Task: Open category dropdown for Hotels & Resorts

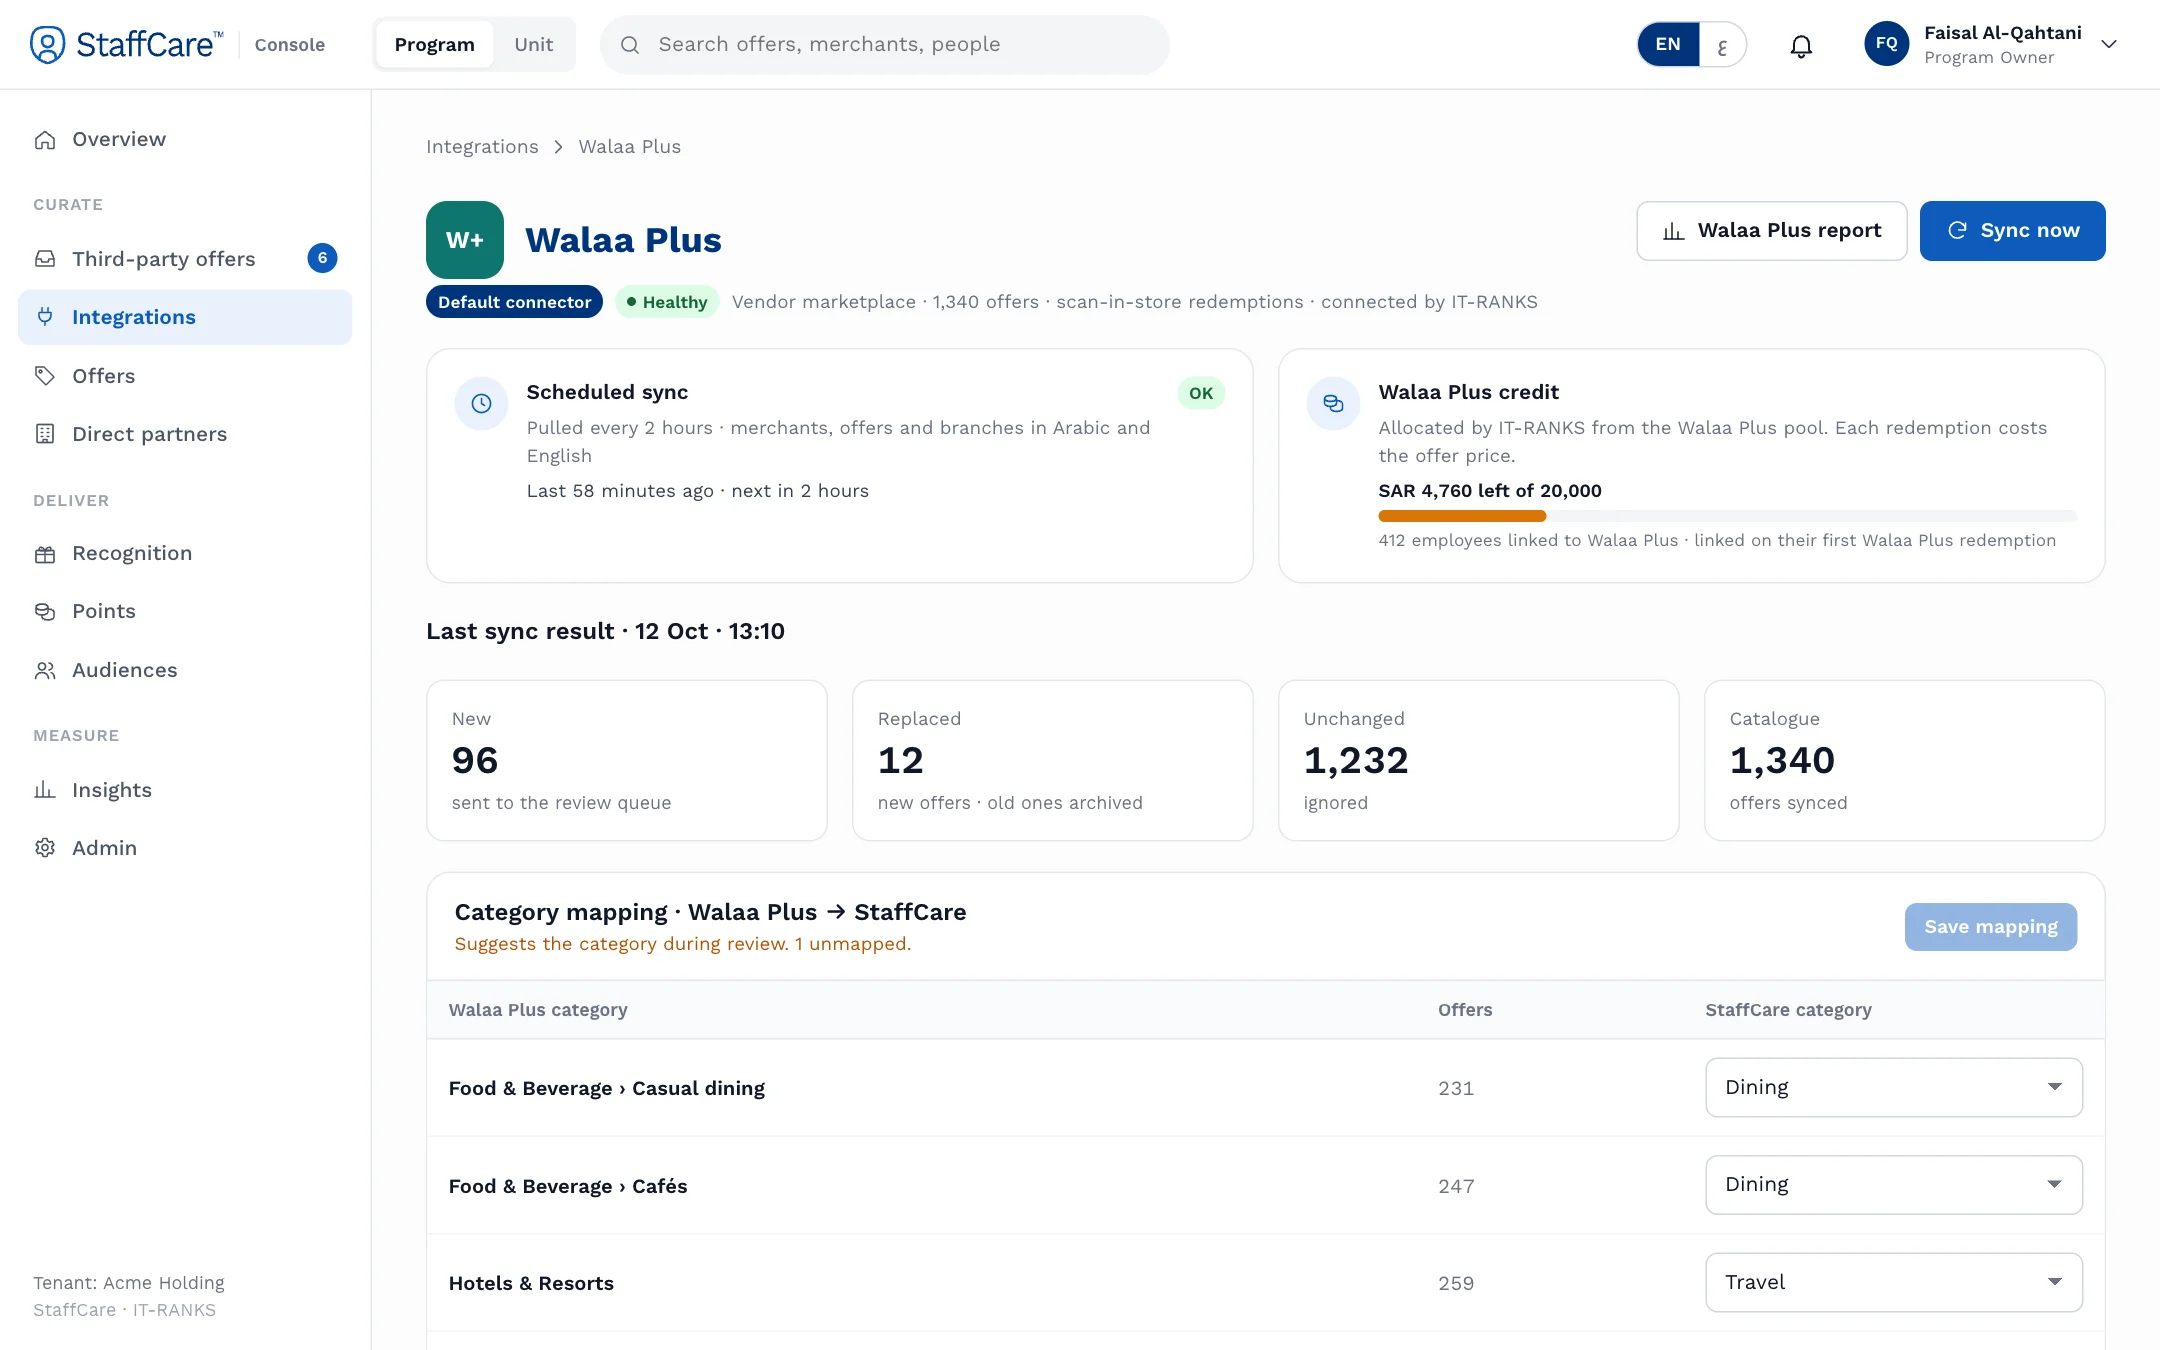Action: 1894,1282
